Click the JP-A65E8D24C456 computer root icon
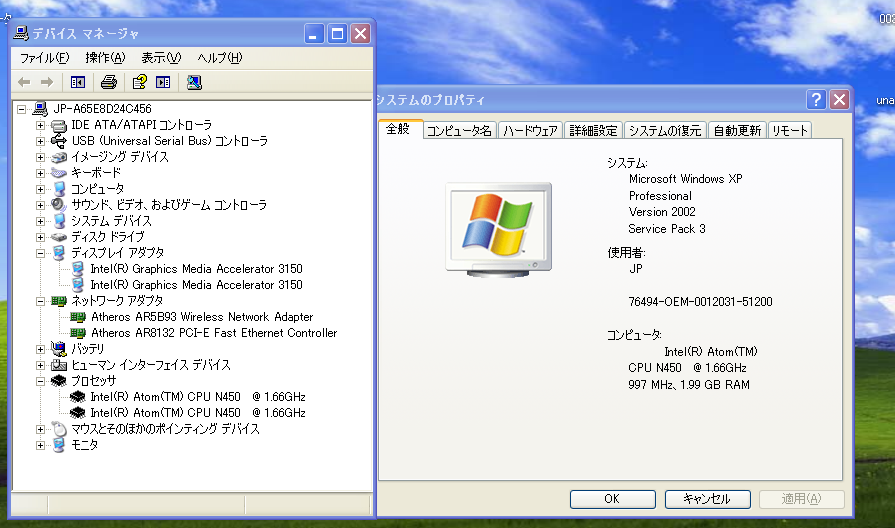The height and width of the screenshot is (528, 895). click(40, 108)
